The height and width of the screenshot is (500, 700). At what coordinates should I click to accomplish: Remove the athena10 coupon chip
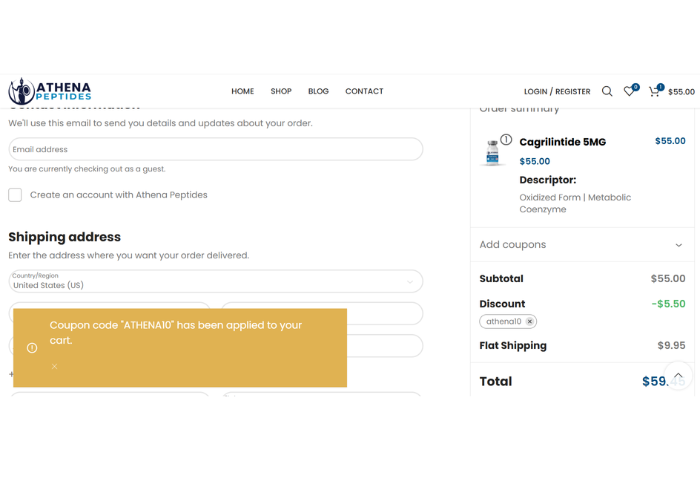point(529,321)
